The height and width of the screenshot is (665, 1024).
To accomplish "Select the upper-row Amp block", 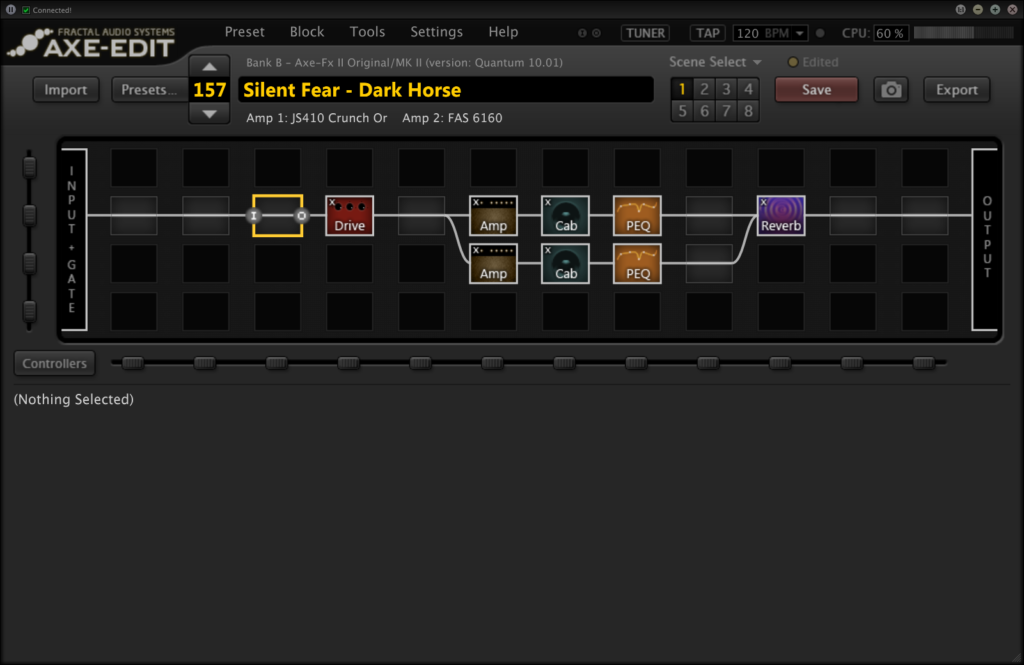I will click(x=493, y=216).
